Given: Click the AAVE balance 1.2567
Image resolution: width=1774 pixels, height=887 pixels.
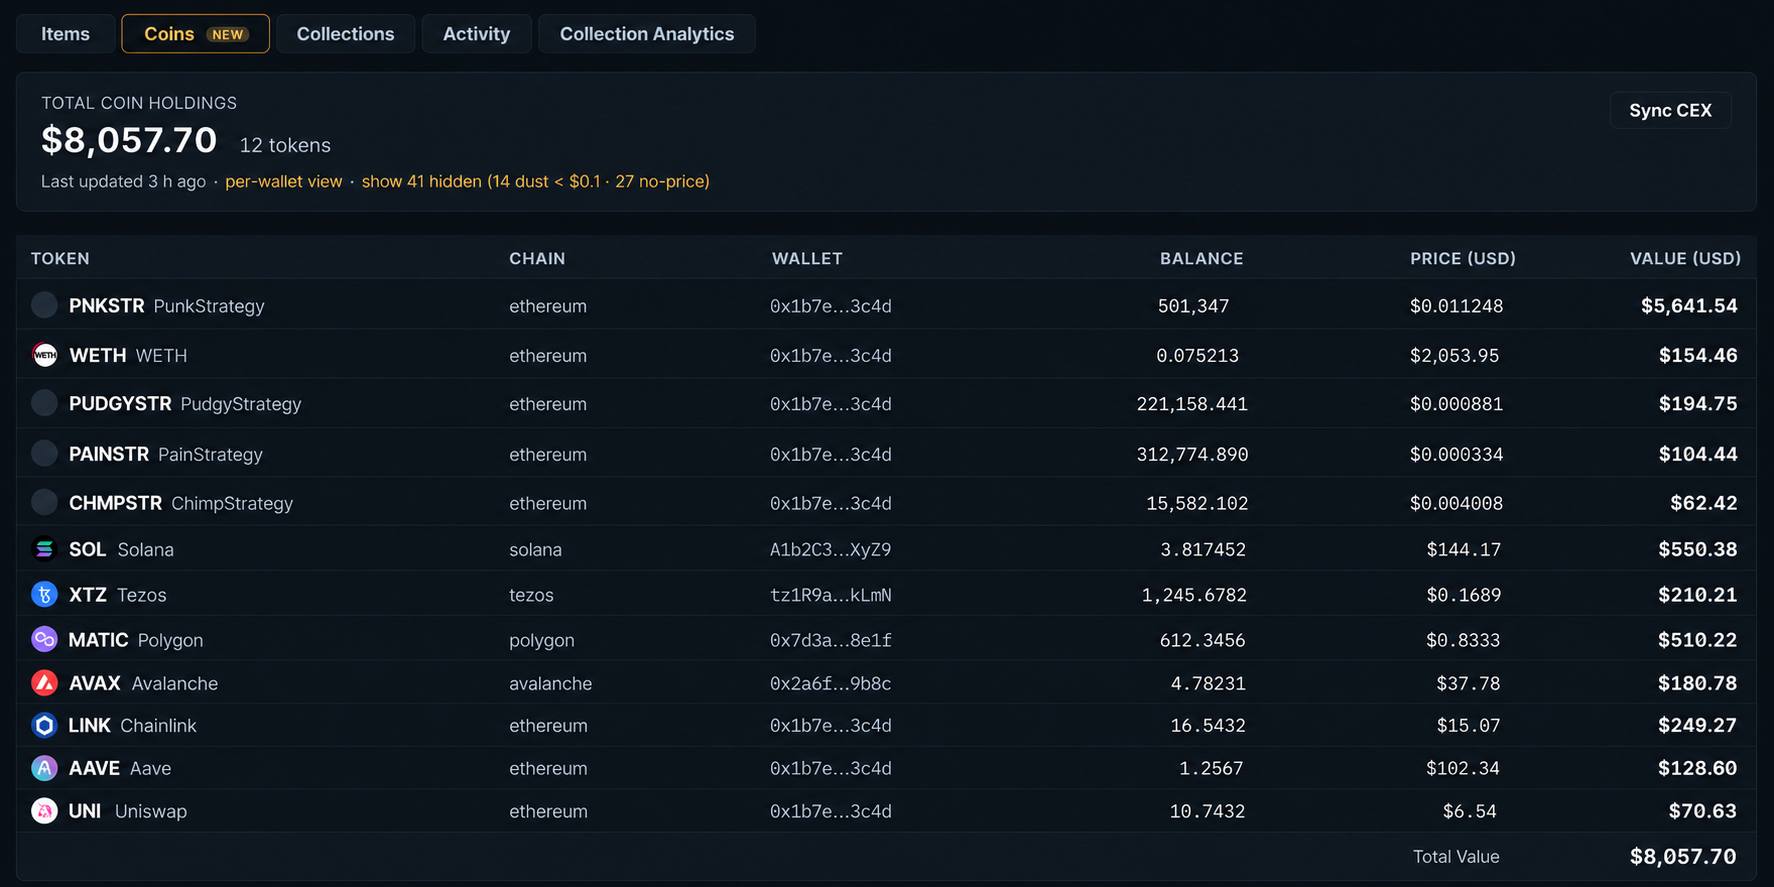Looking at the screenshot, I should [x=1211, y=768].
